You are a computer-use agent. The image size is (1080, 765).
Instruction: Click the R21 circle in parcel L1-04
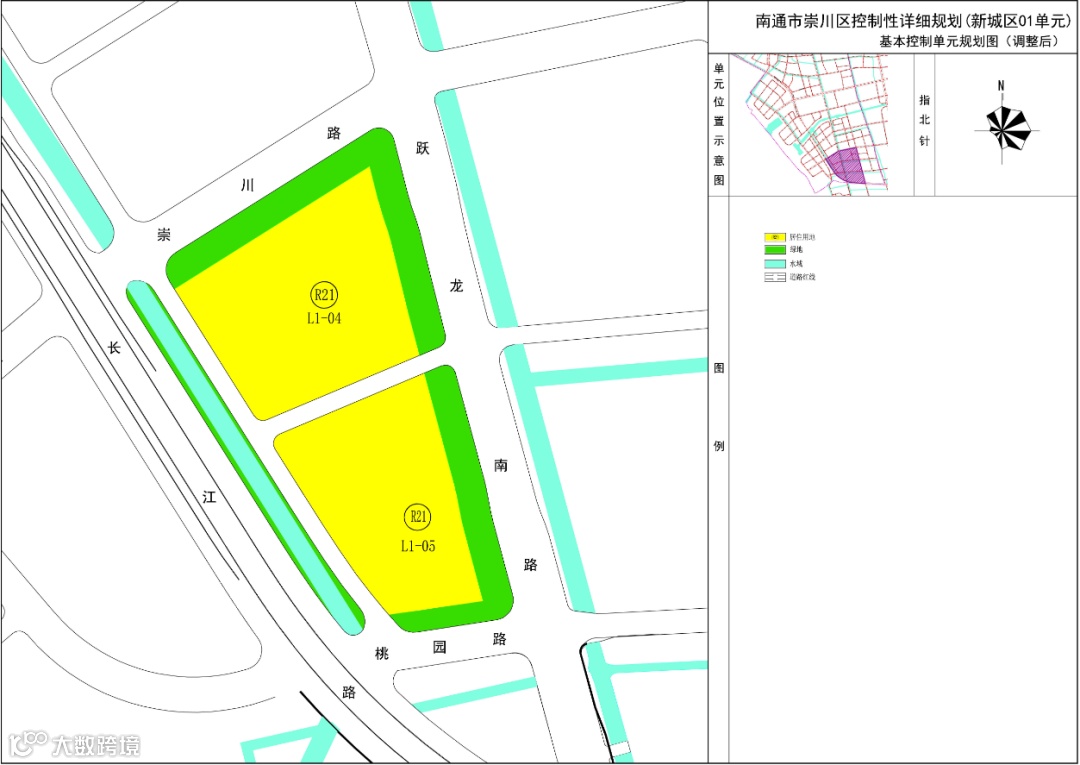click(x=324, y=296)
